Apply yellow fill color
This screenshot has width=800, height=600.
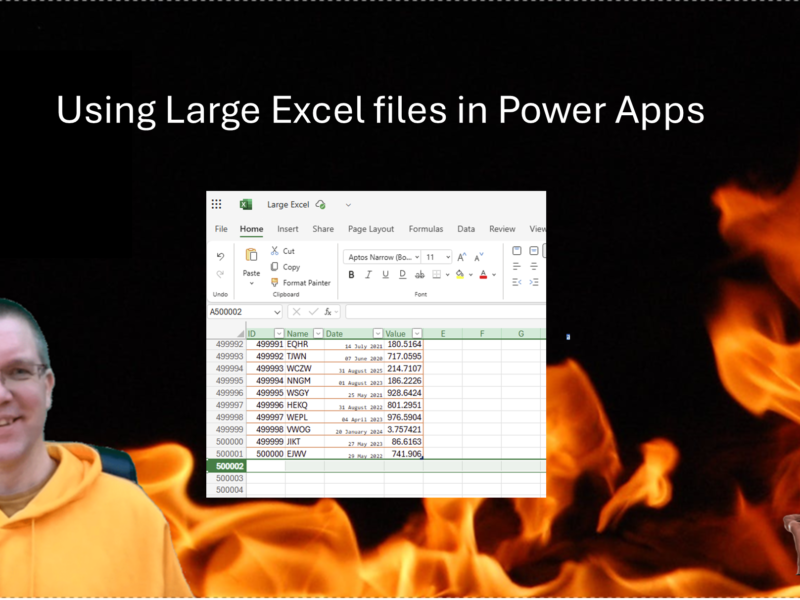(x=460, y=275)
